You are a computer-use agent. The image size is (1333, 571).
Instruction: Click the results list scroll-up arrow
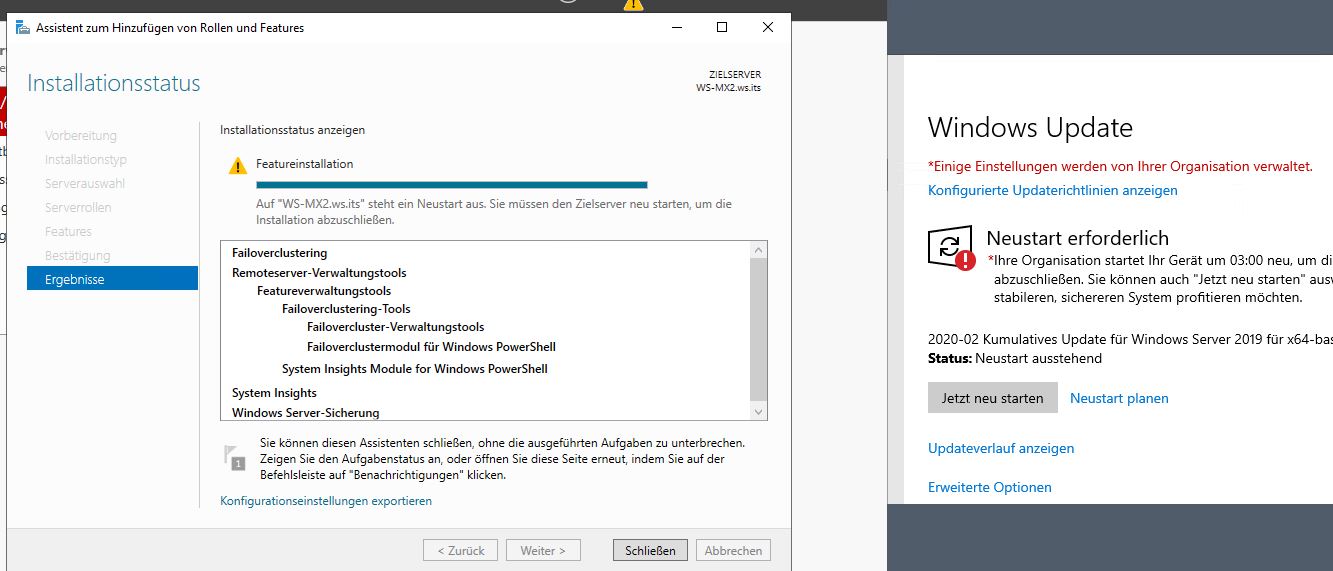758,249
